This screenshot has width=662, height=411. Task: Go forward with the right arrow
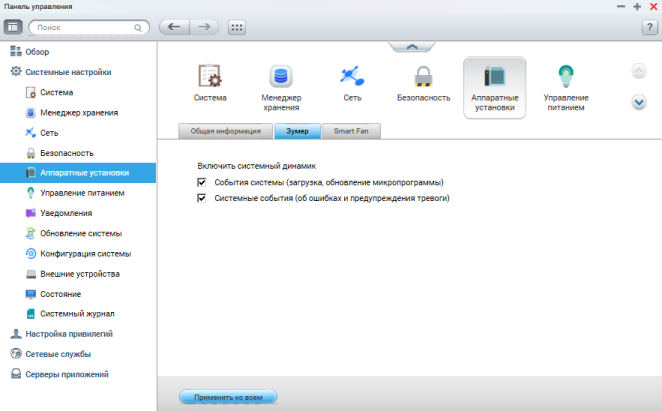[204, 27]
